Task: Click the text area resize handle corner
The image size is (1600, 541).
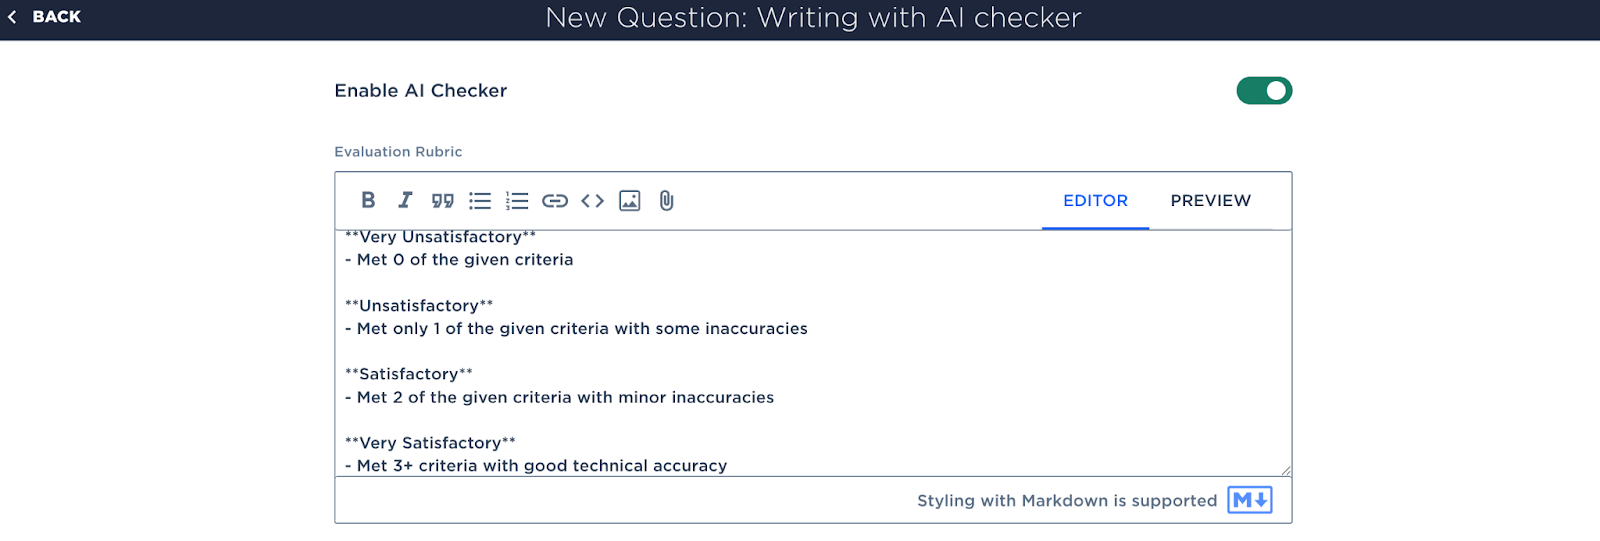Action: click(x=1285, y=470)
